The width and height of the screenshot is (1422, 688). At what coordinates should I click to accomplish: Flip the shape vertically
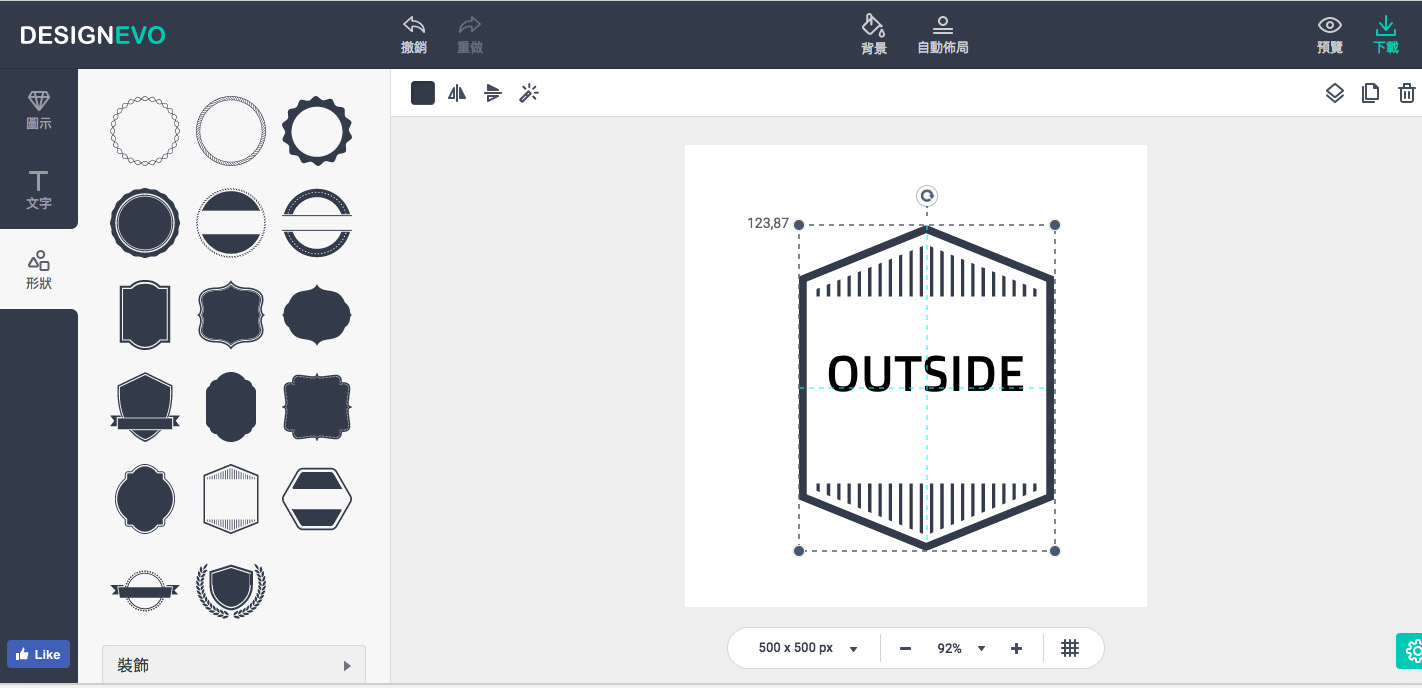(493, 93)
